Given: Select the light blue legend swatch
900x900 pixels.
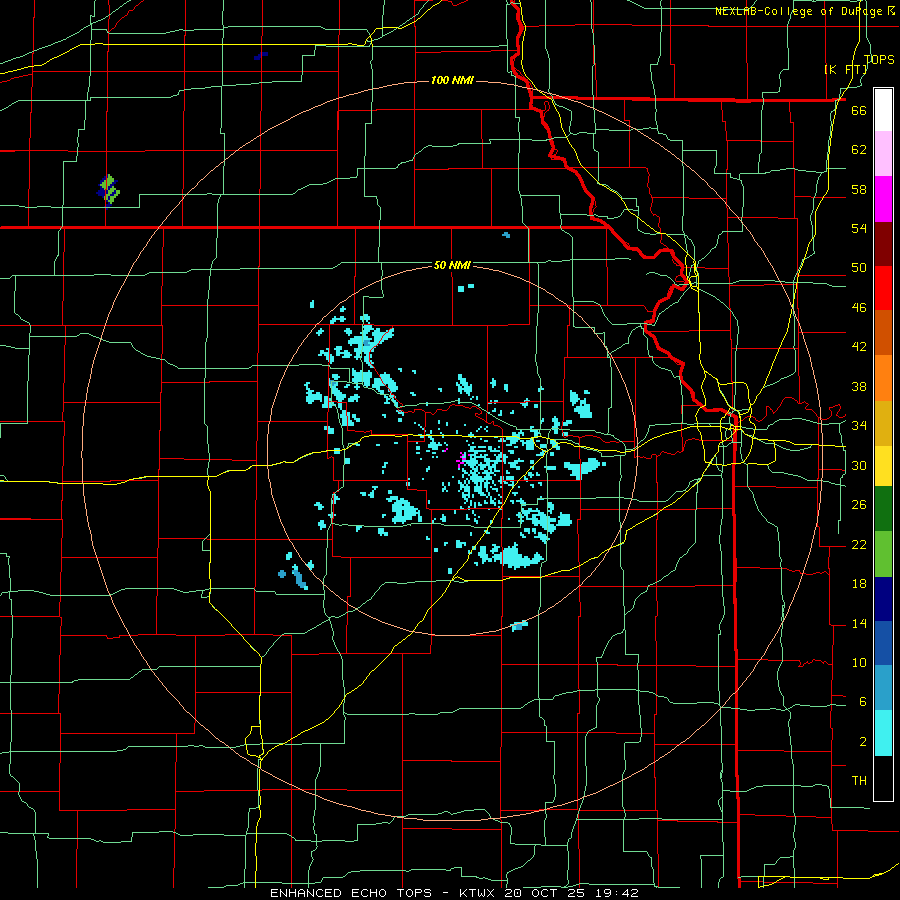Looking at the screenshot, I should click(883, 688).
